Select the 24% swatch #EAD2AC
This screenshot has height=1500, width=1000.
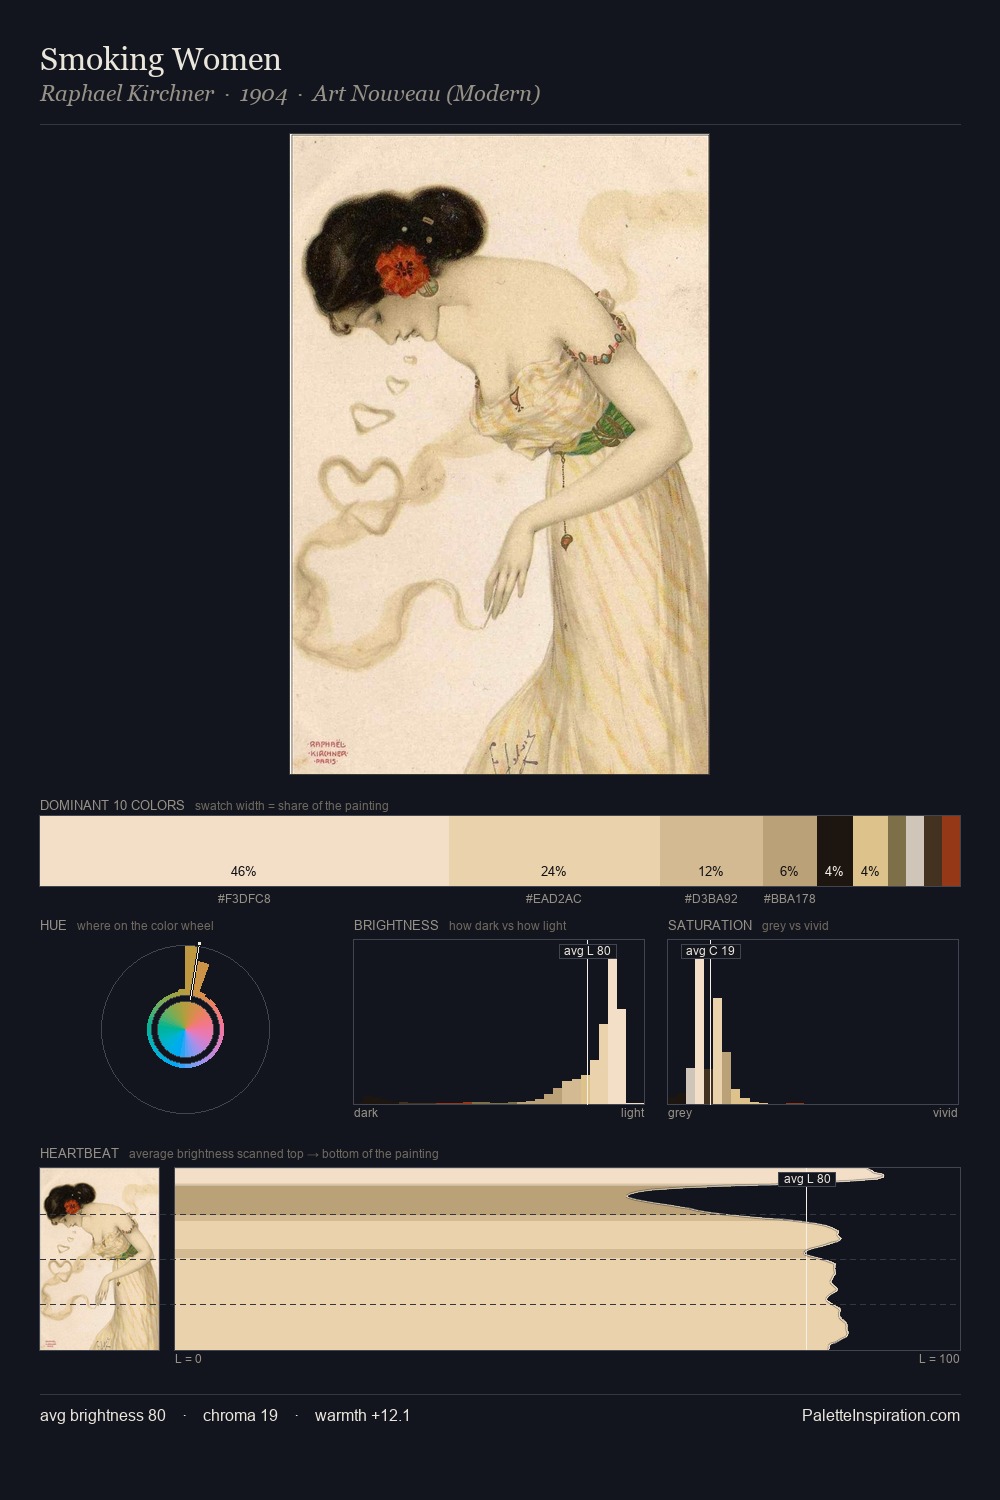tap(554, 851)
